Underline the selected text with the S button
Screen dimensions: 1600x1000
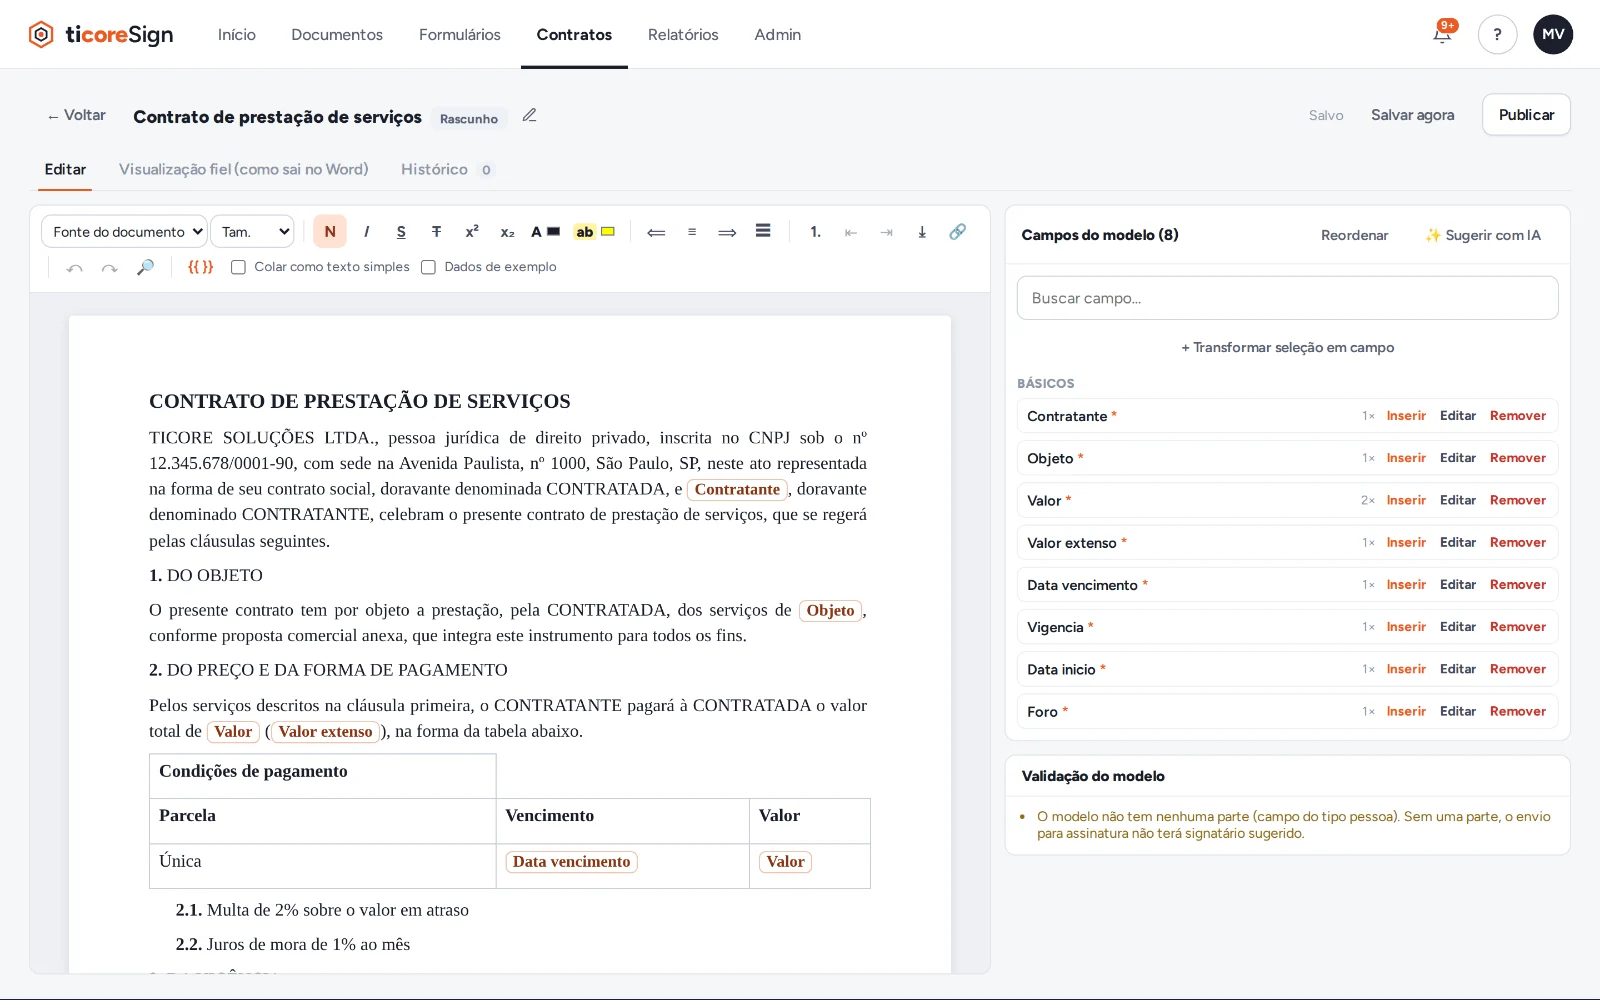401,232
